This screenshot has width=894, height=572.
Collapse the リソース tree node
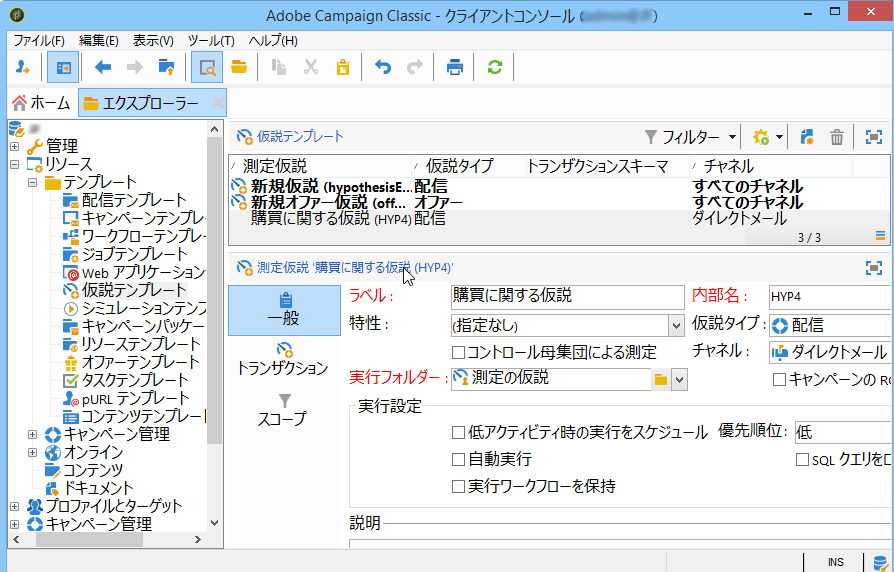pyautogui.click(x=14, y=165)
